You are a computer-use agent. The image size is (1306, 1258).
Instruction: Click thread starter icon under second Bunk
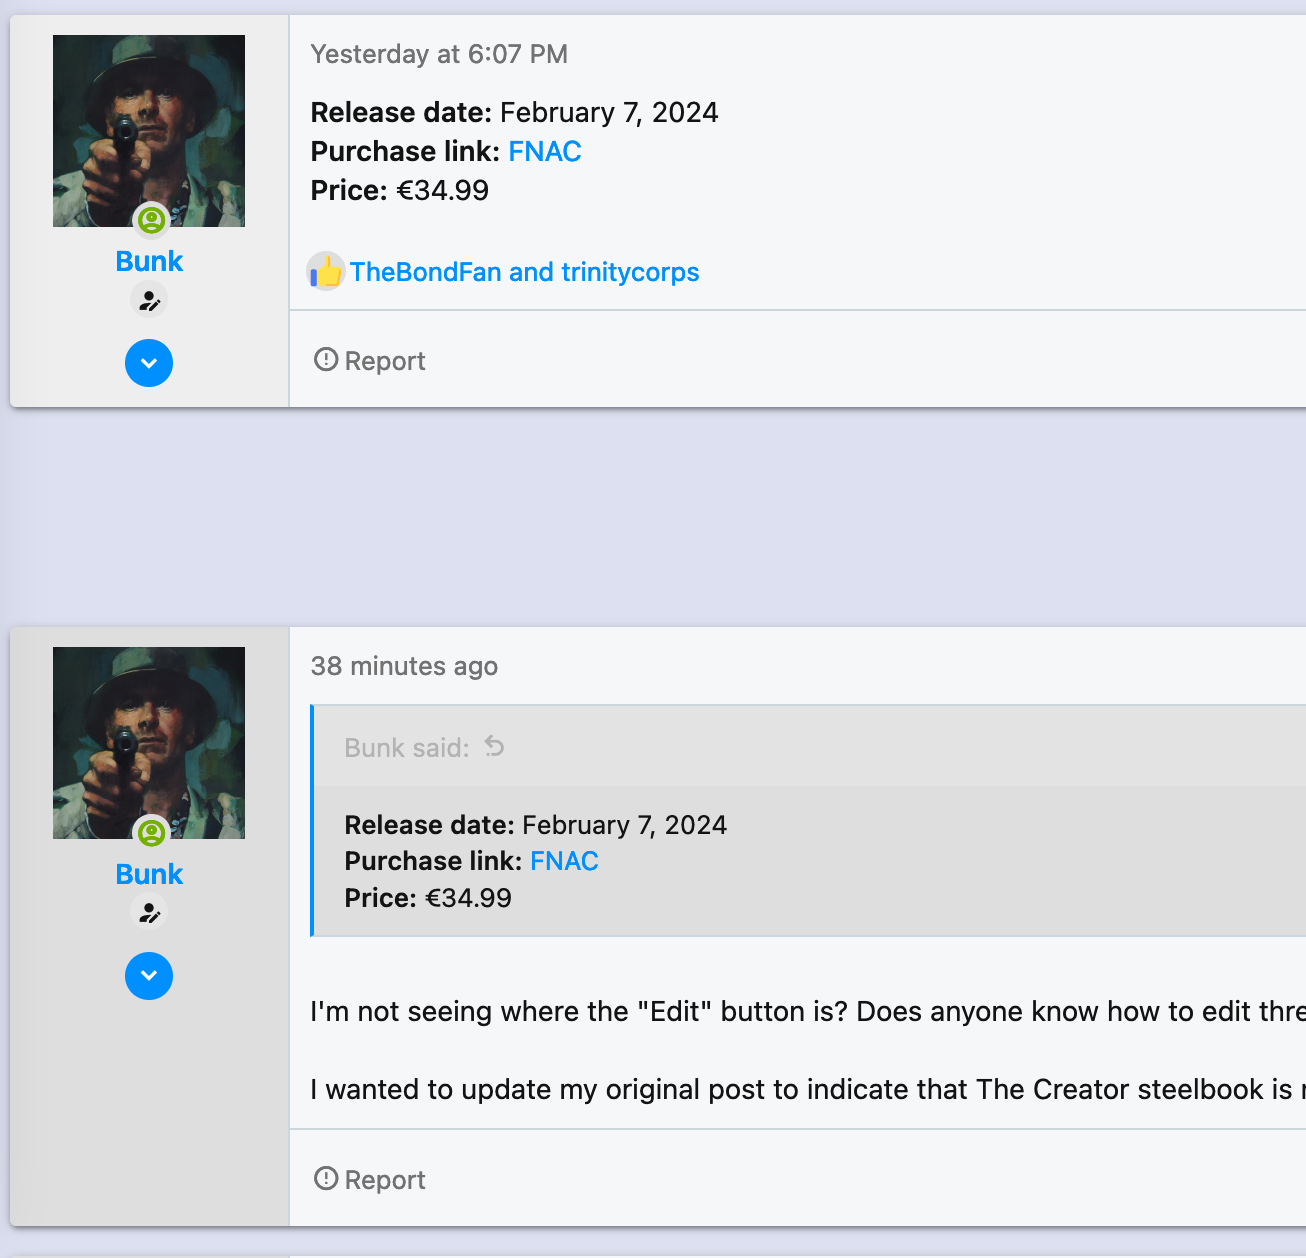(x=149, y=912)
